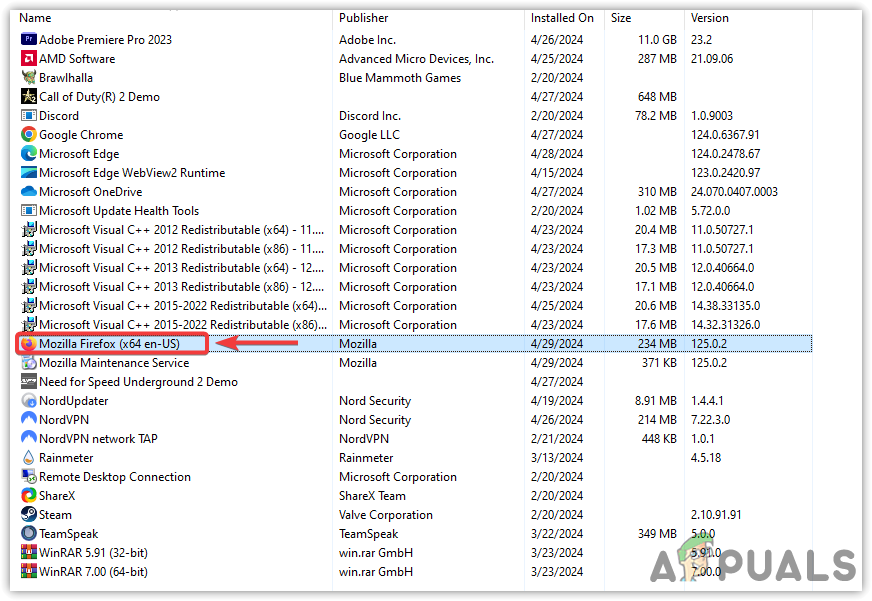This screenshot has width=872, height=601.
Task: Click the 11.0 GB size value
Action: click(x=657, y=40)
